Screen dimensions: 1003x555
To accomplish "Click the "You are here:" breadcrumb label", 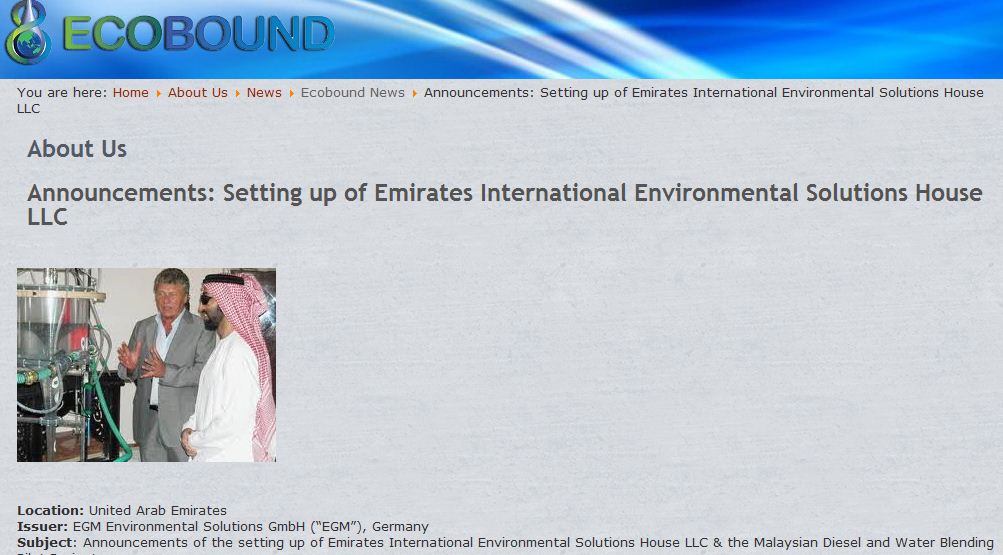I will (x=61, y=93).
